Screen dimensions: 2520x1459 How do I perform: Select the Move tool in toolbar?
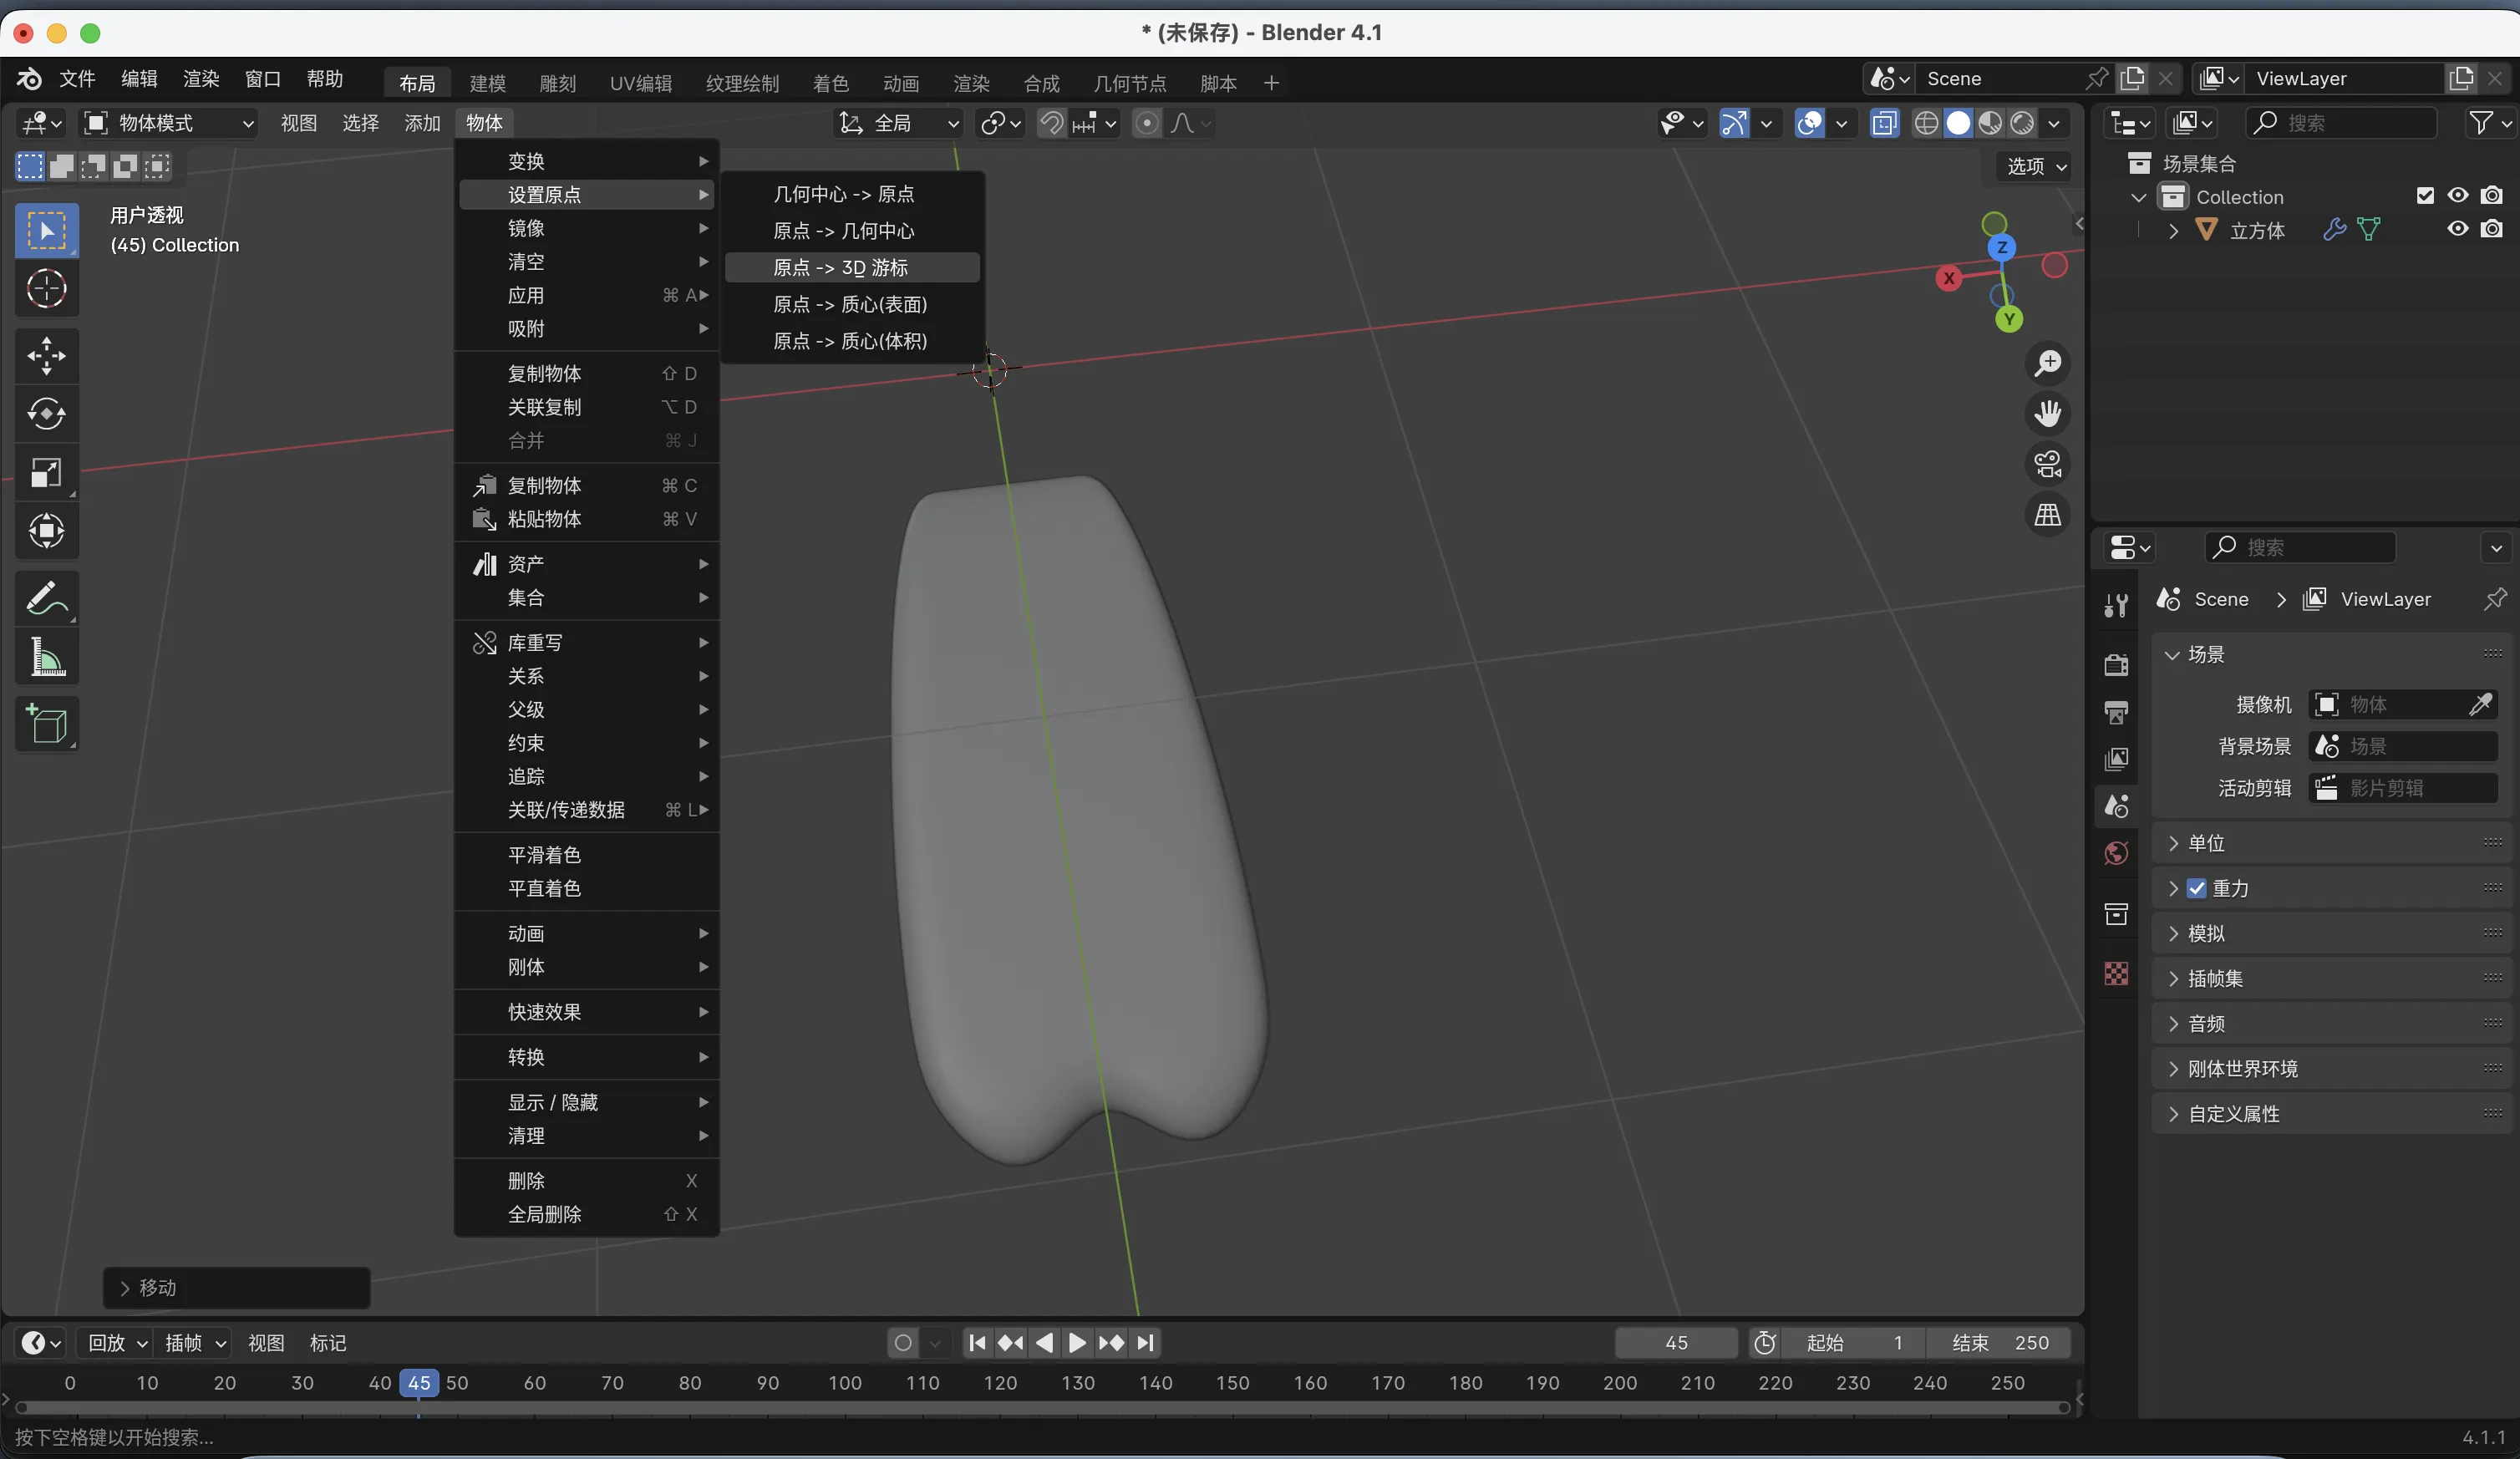coord(46,355)
